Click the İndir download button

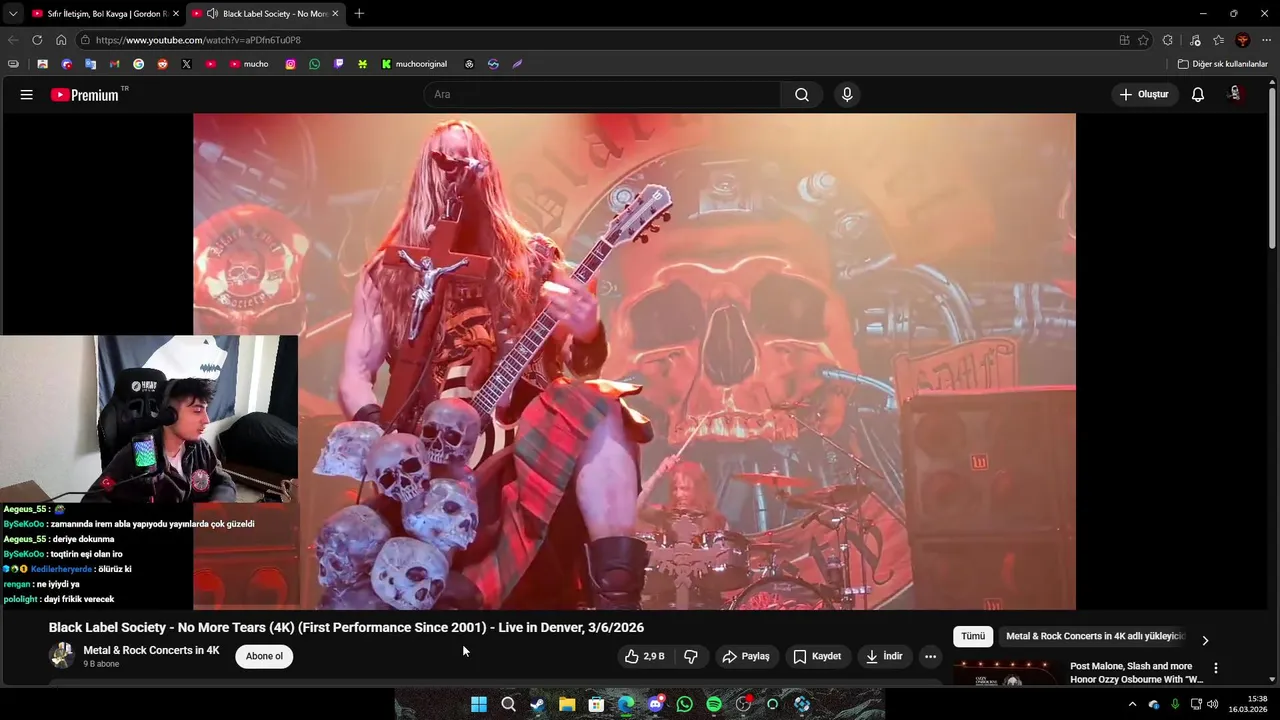884,656
